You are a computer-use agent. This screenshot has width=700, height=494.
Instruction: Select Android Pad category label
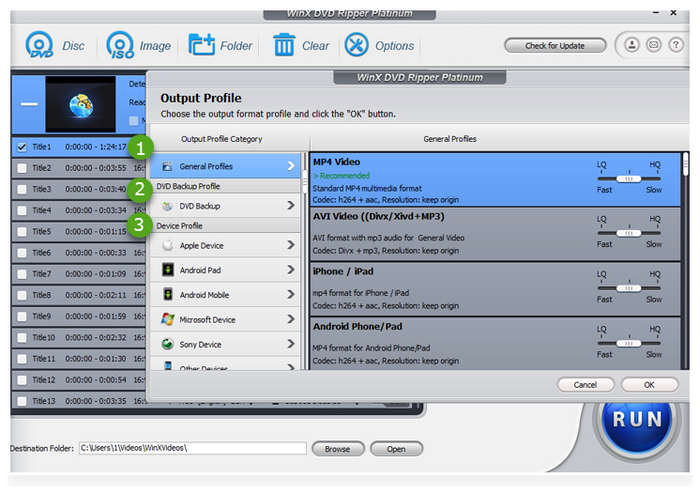[200, 270]
